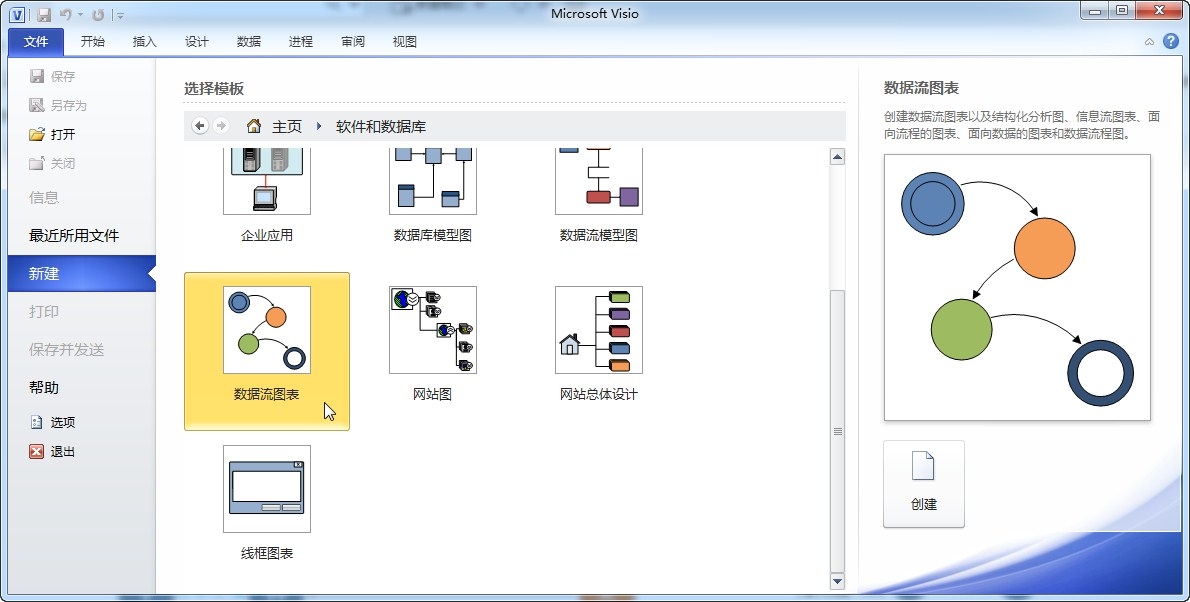Click the 创建 button to create diagram
This screenshot has height=602, width=1190.
(x=923, y=484)
